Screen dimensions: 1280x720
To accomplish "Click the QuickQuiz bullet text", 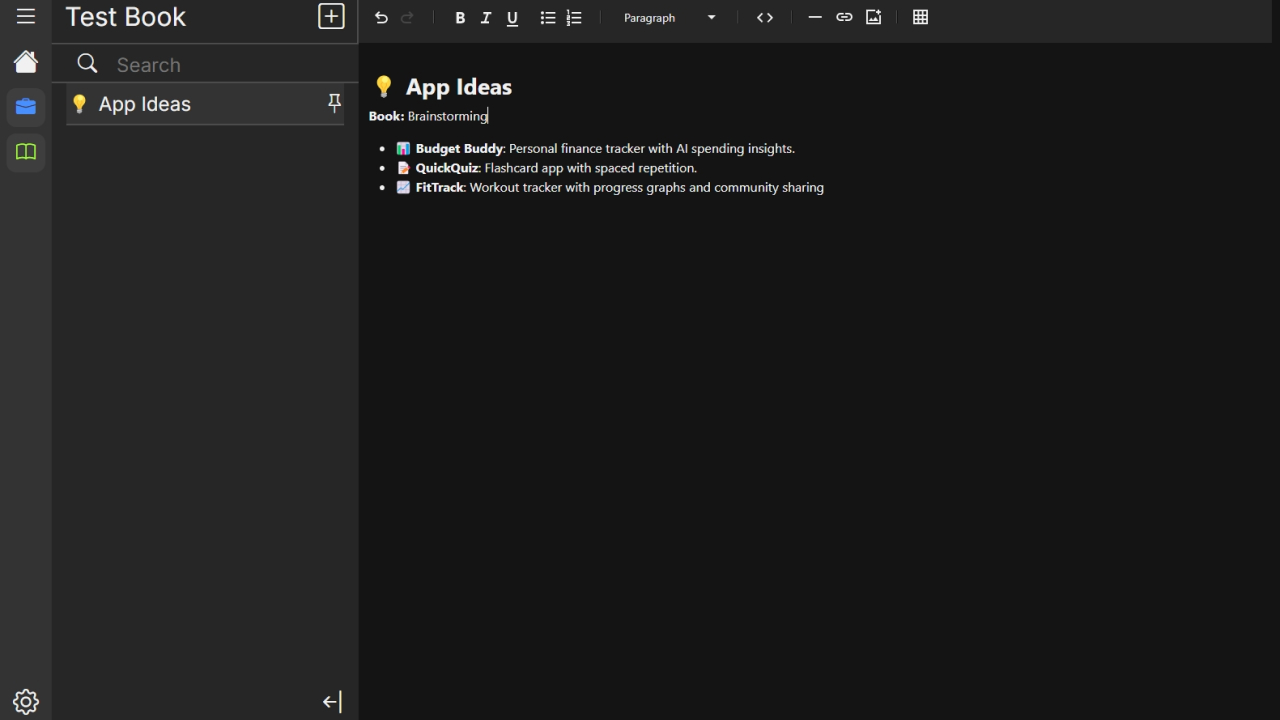I will [546, 168].
